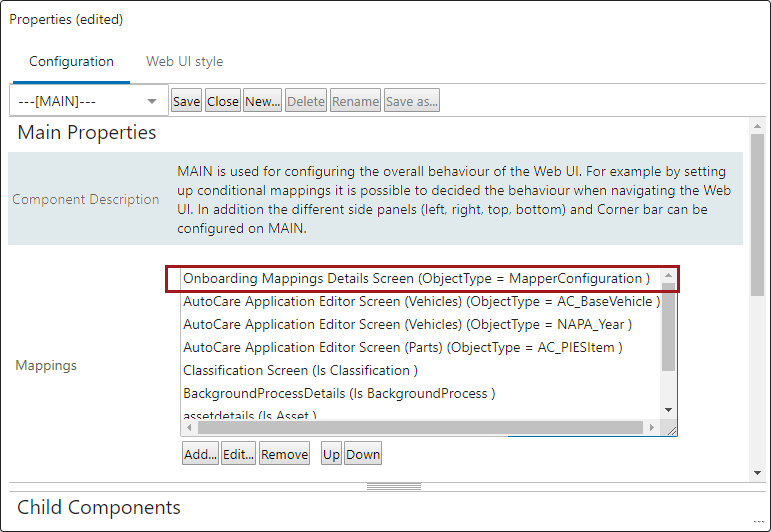The height and width of the screenshot is (532, 771).
Task: Select the Configuration tab
Action: pyautogui.click(x=71, y=61)
